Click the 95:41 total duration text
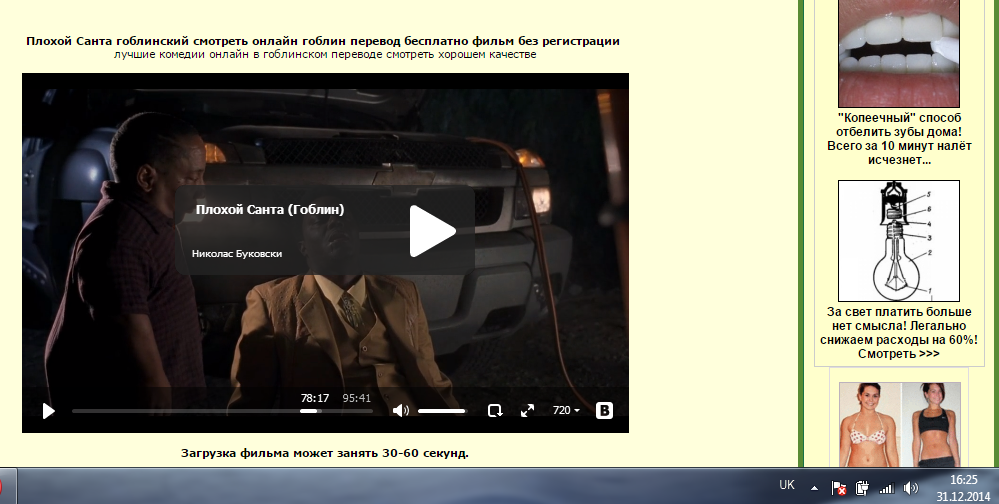Image resolution: width=999 pixels, height=504 pixels. (356, 398)
